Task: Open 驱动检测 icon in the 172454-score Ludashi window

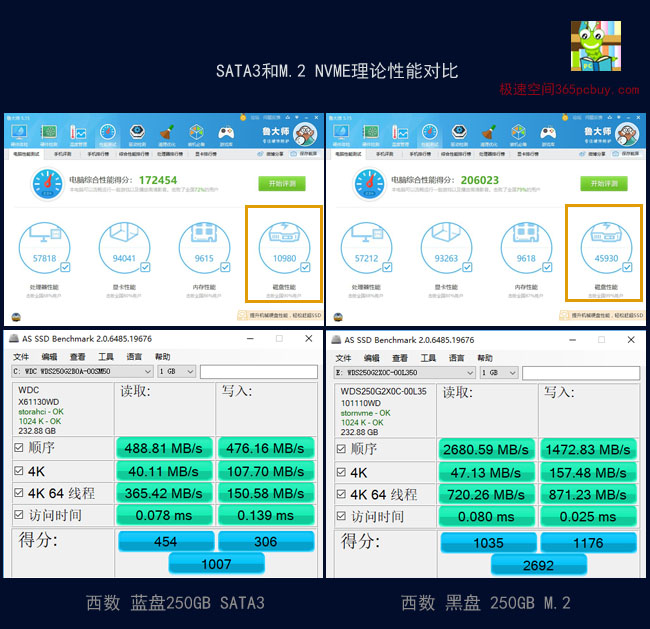Action: click(x=137, y=134)
